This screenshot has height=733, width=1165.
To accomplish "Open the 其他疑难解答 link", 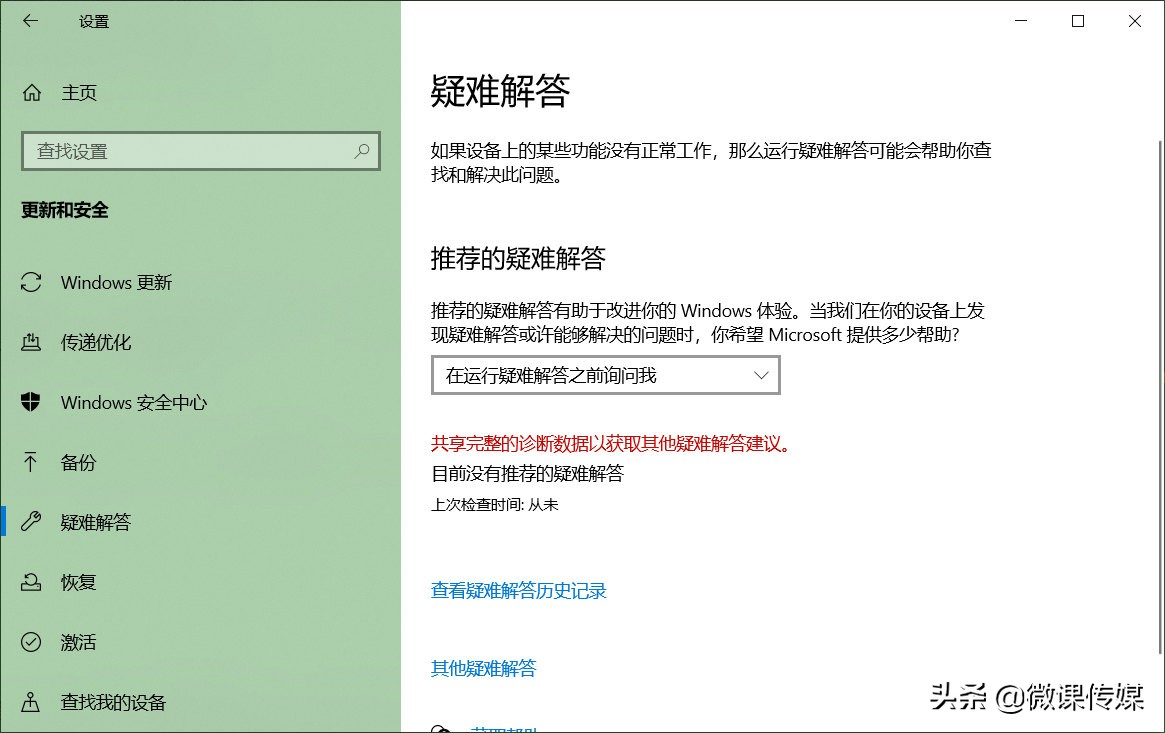I will pyautogui.click(x=483, y=668).
